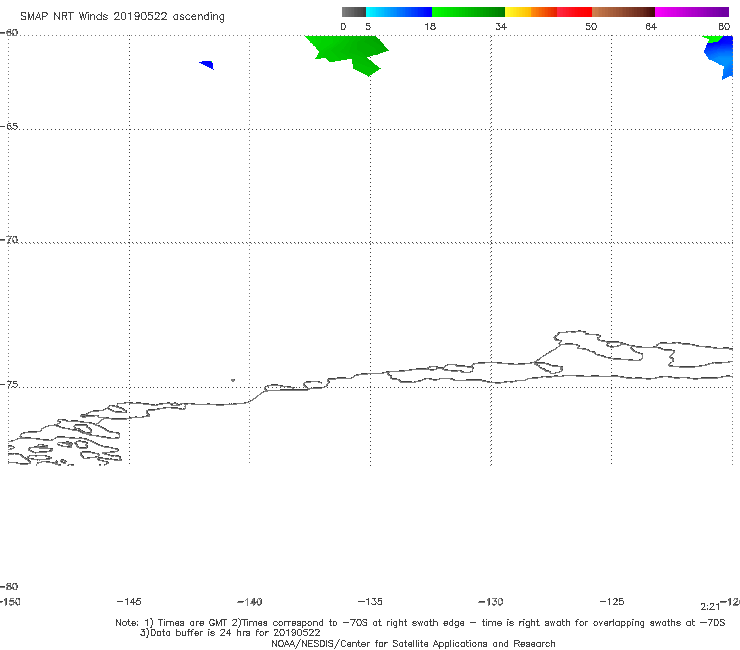
Task: Click the color bar label 34
Action: [x=501, y=26]
